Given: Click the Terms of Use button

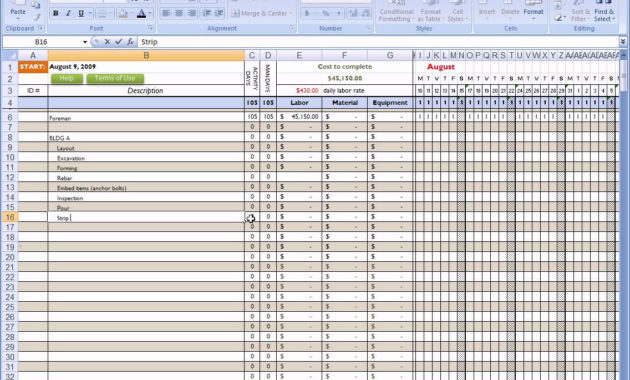Looking at the screenshot, I should (115, 78).
